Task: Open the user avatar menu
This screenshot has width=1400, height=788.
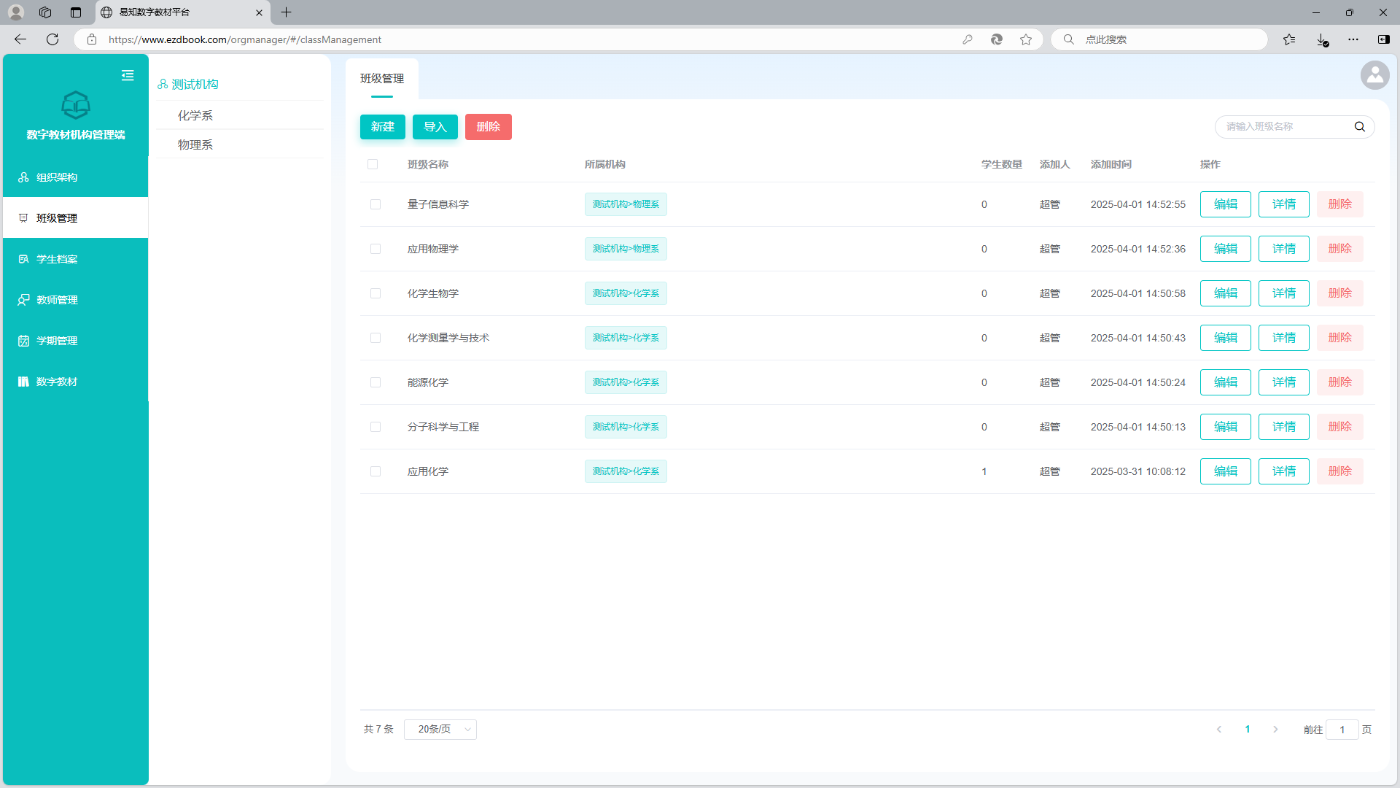Action: pos(1375,75)
